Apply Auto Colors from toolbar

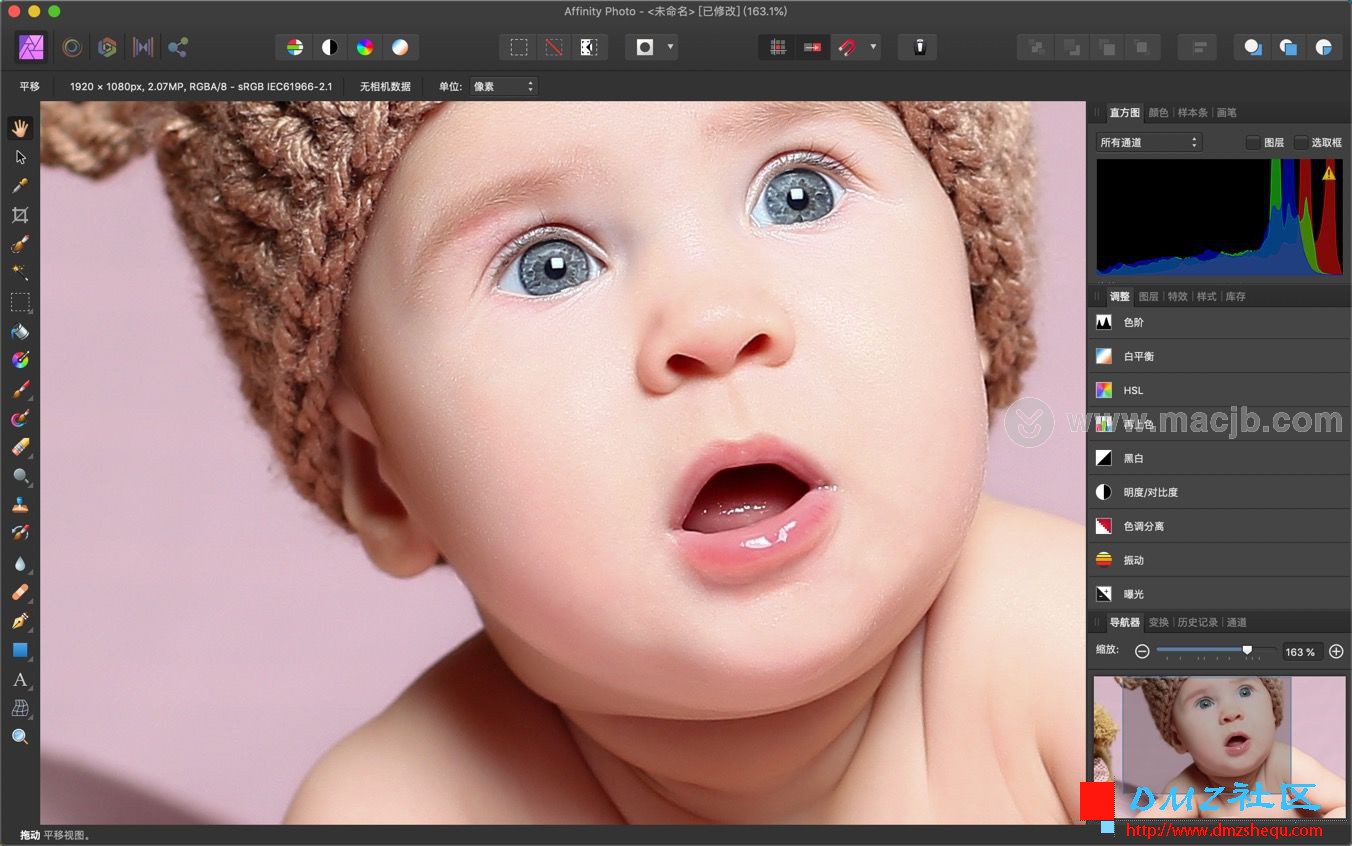click(x=365, y=47)
